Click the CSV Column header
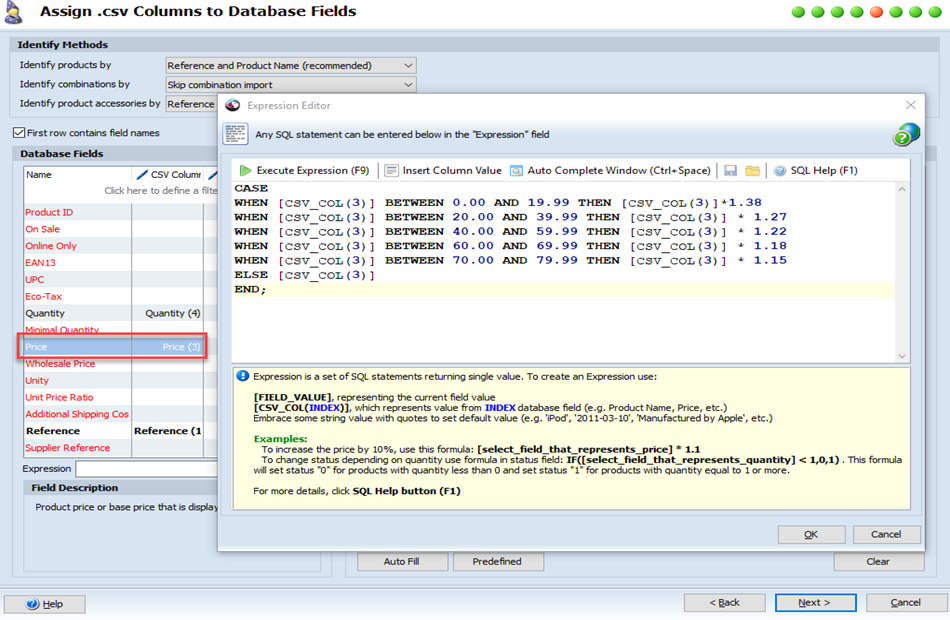 168,175
